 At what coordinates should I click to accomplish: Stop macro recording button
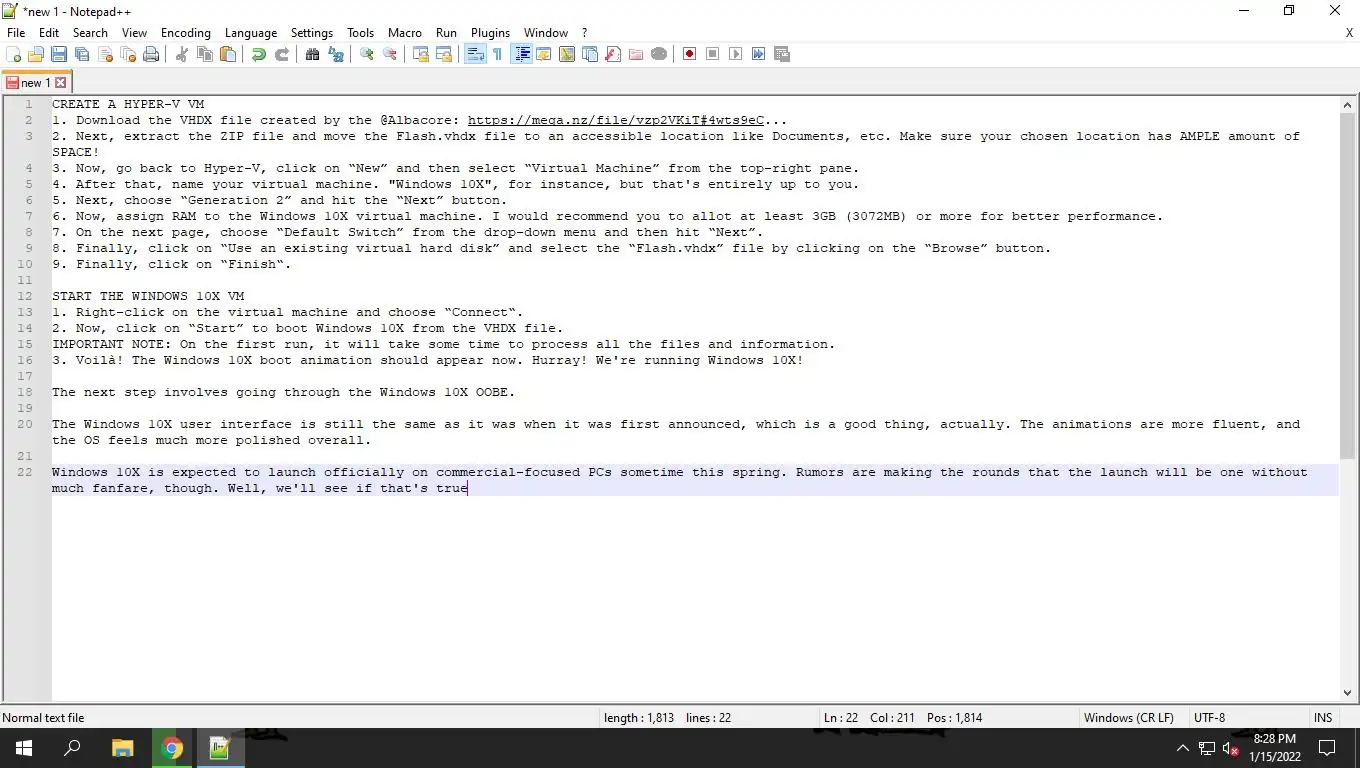pos(712,54)
